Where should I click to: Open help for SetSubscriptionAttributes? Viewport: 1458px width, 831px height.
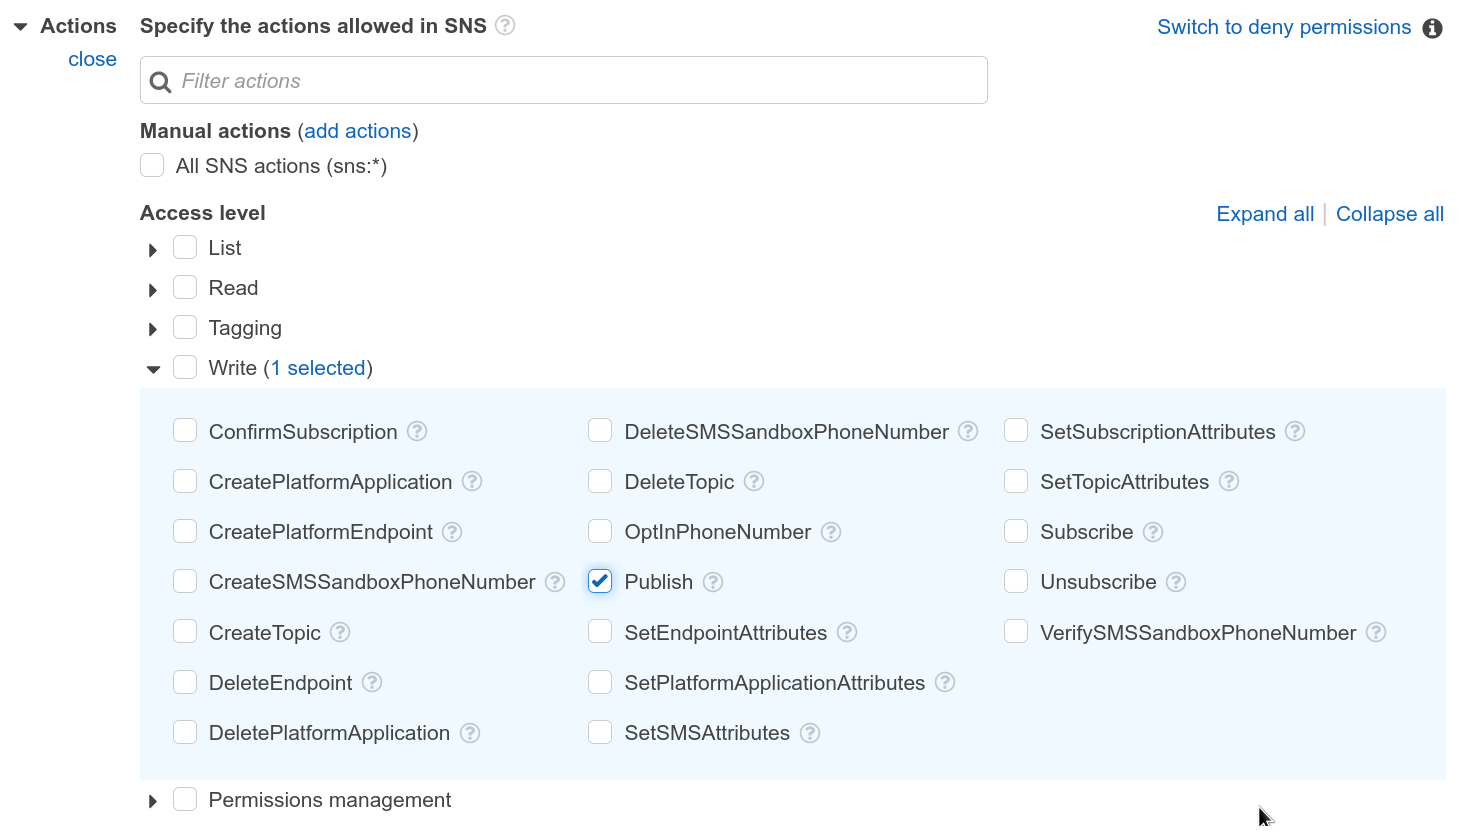(x=1295, y=431)
